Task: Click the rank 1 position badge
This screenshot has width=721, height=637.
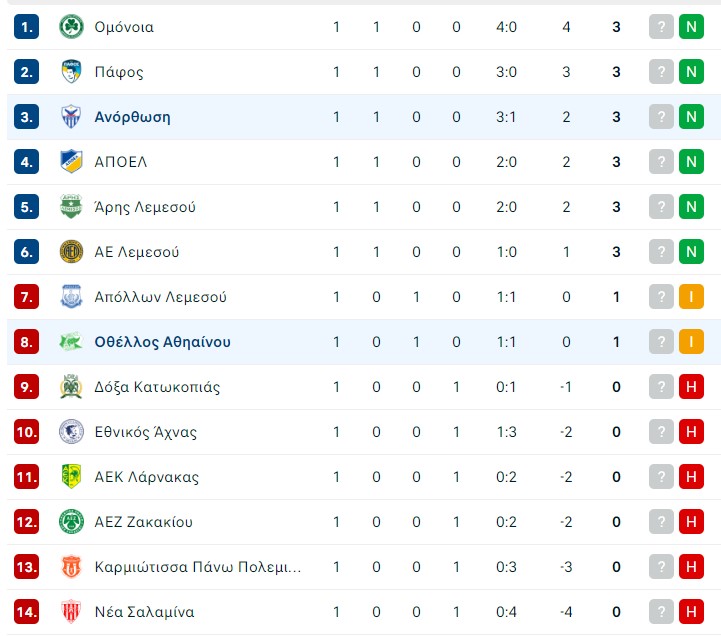Action: click(x=26, y=27)
